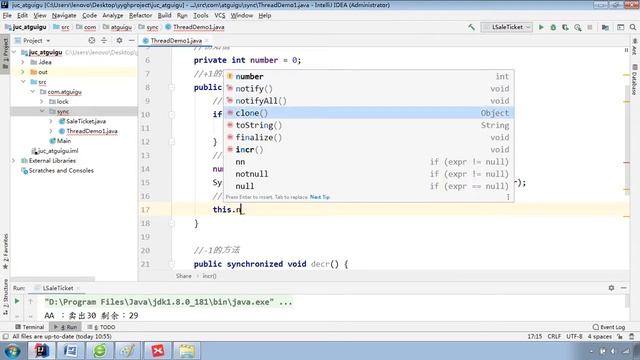Viewport: 640px width, 360px height.
Task: Open the file explorer taskbar icon
Action: pyautogui.click(x=187, y=350)
